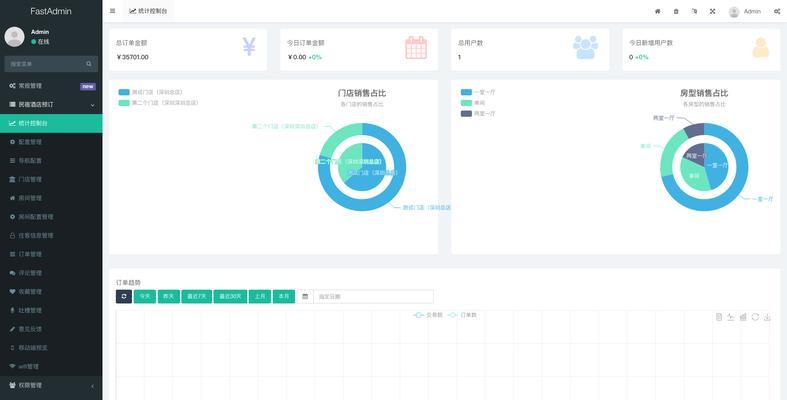Screen dimensions: 787x400
Task: Open 评论管理 in the sidebar
Action: 51,273
